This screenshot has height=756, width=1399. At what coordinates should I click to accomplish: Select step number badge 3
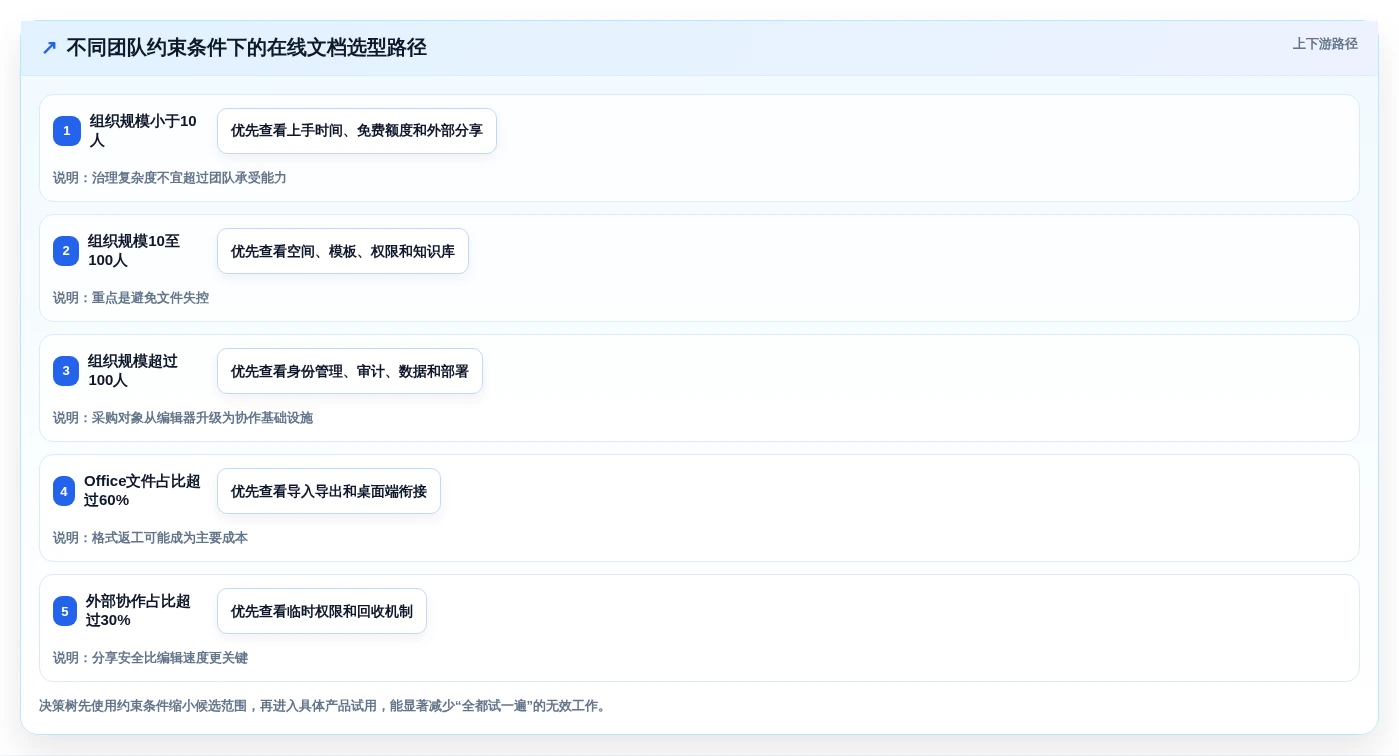pos(66,371)
